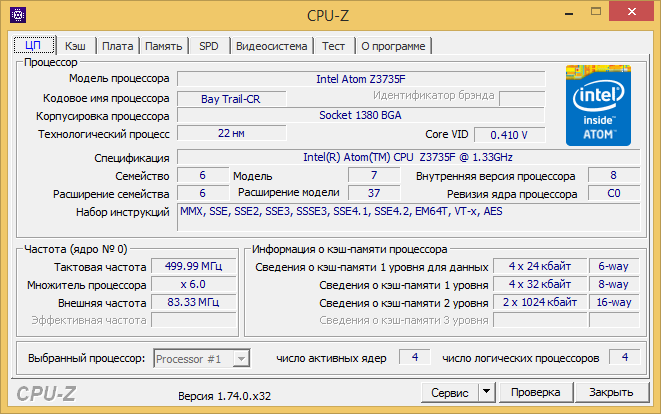
Task: Click the Сервис button
Action: (x=449, y=392)
